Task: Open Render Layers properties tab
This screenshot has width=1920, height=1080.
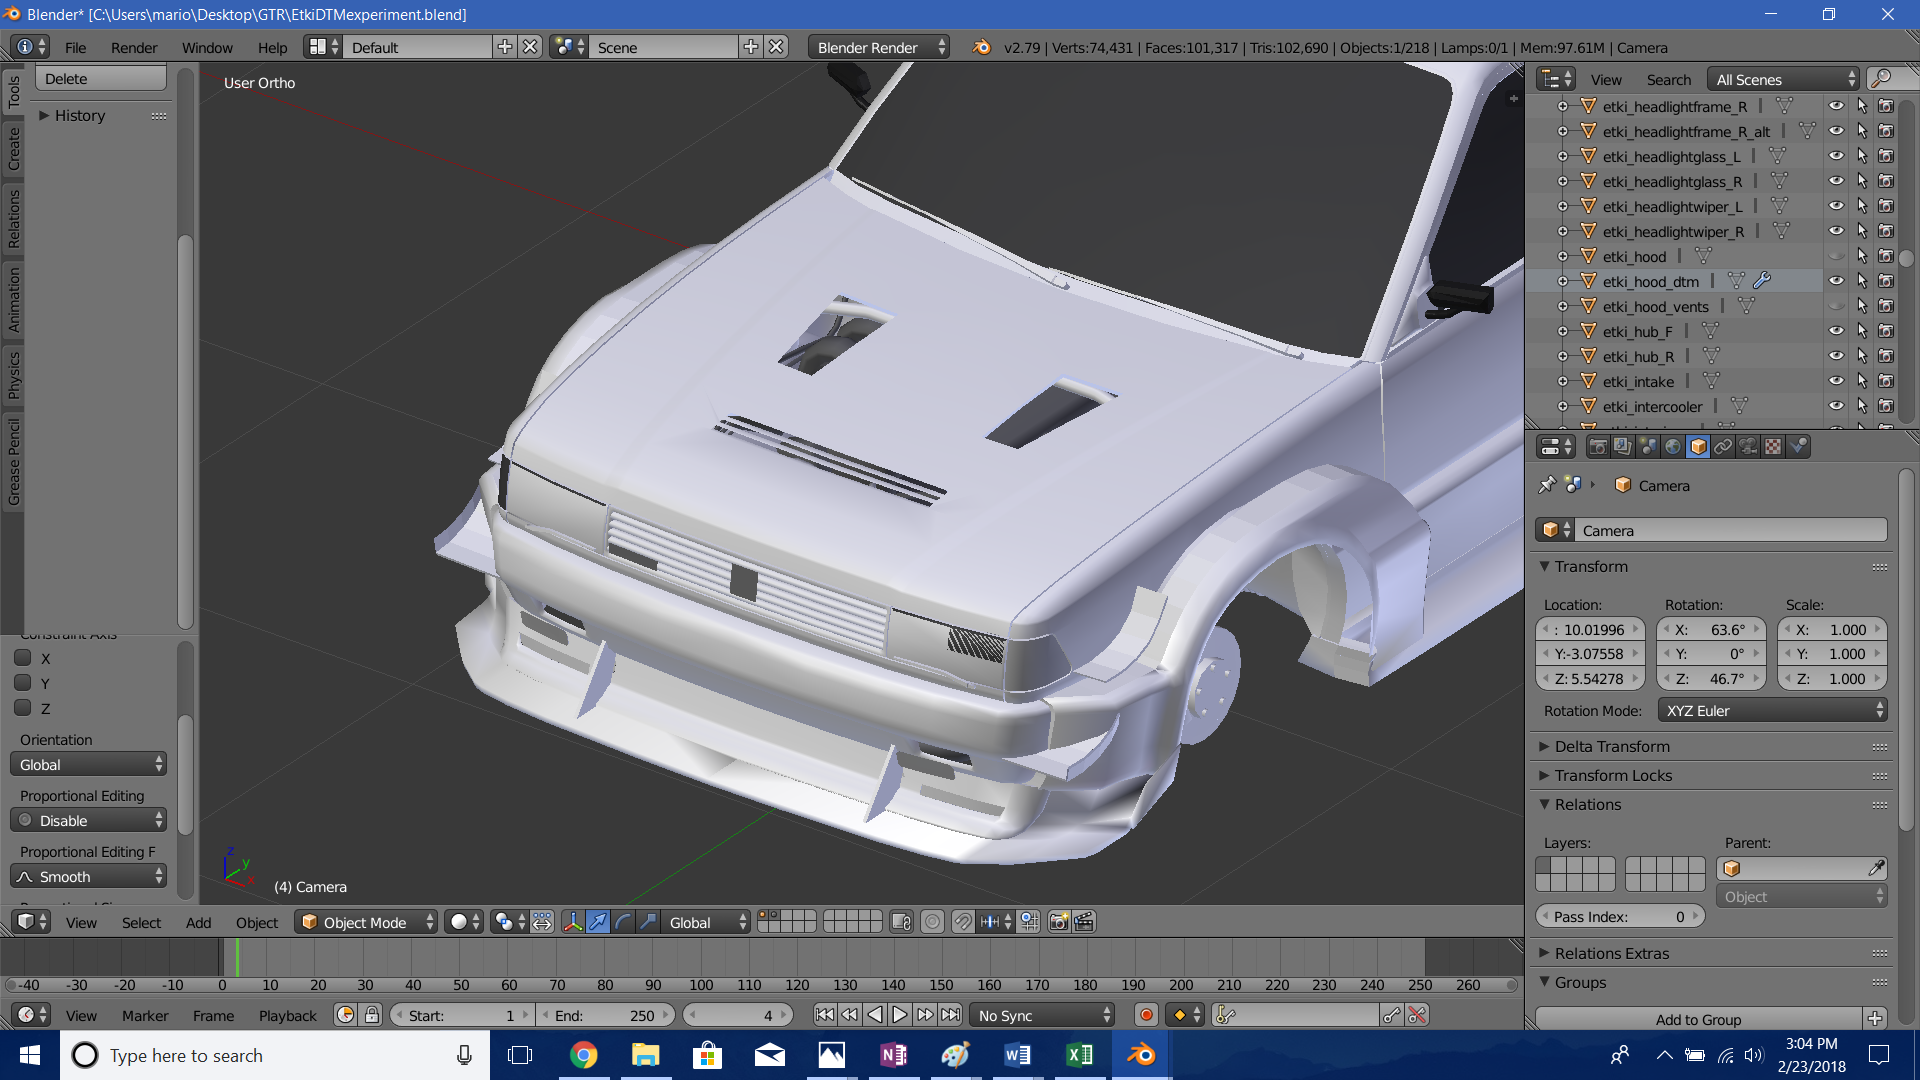Action: pos(1623,447)
